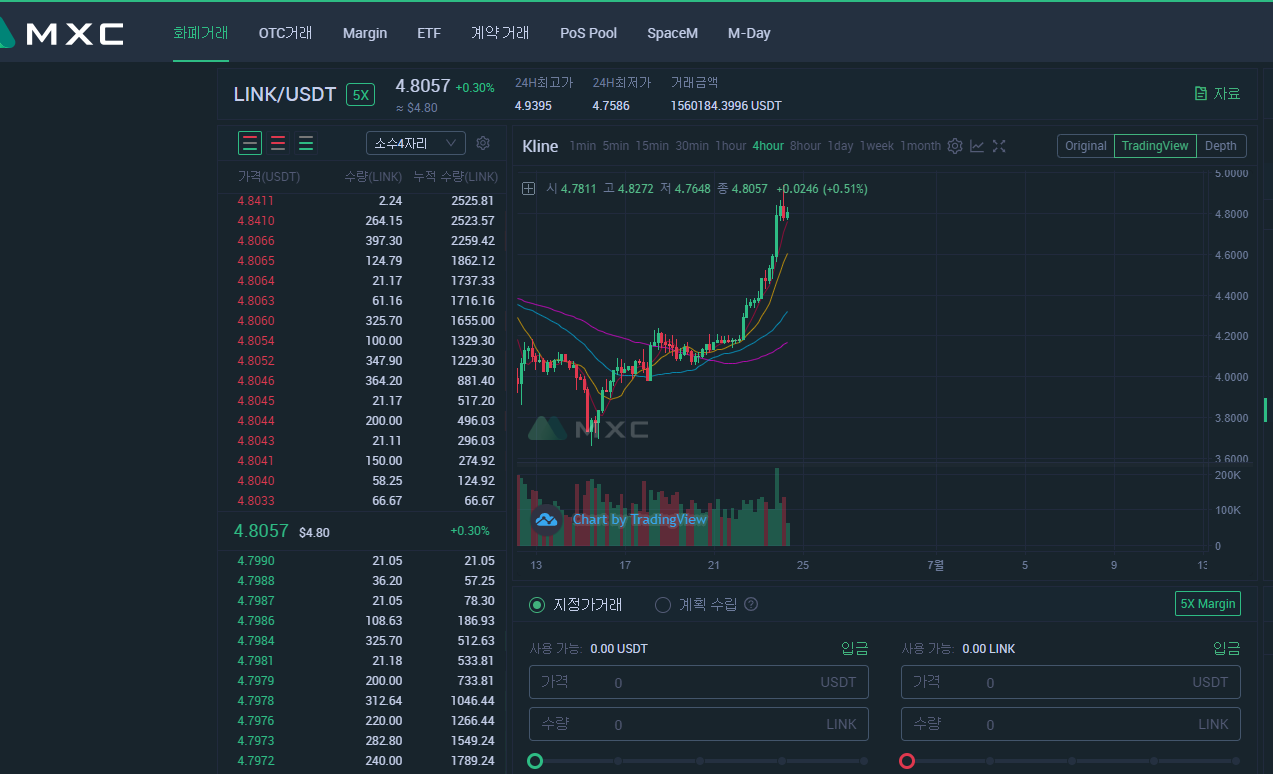The image size is (1273, 774).
Task: Click the sell price (가격) input field
Action: (x=1071, y=682)
